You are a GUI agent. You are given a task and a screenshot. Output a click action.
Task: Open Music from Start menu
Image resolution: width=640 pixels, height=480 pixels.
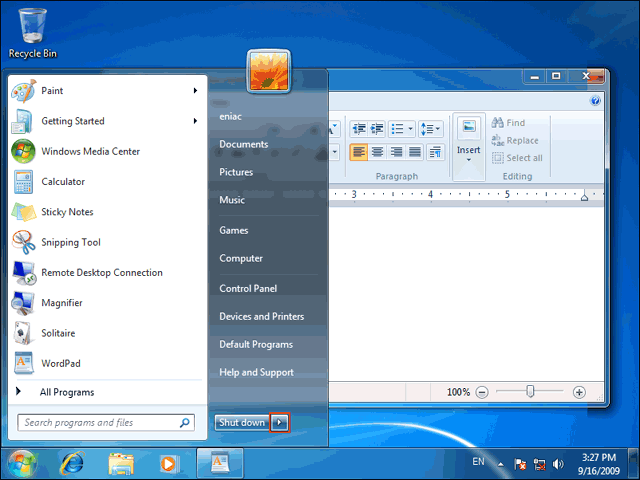pos(232,200)
